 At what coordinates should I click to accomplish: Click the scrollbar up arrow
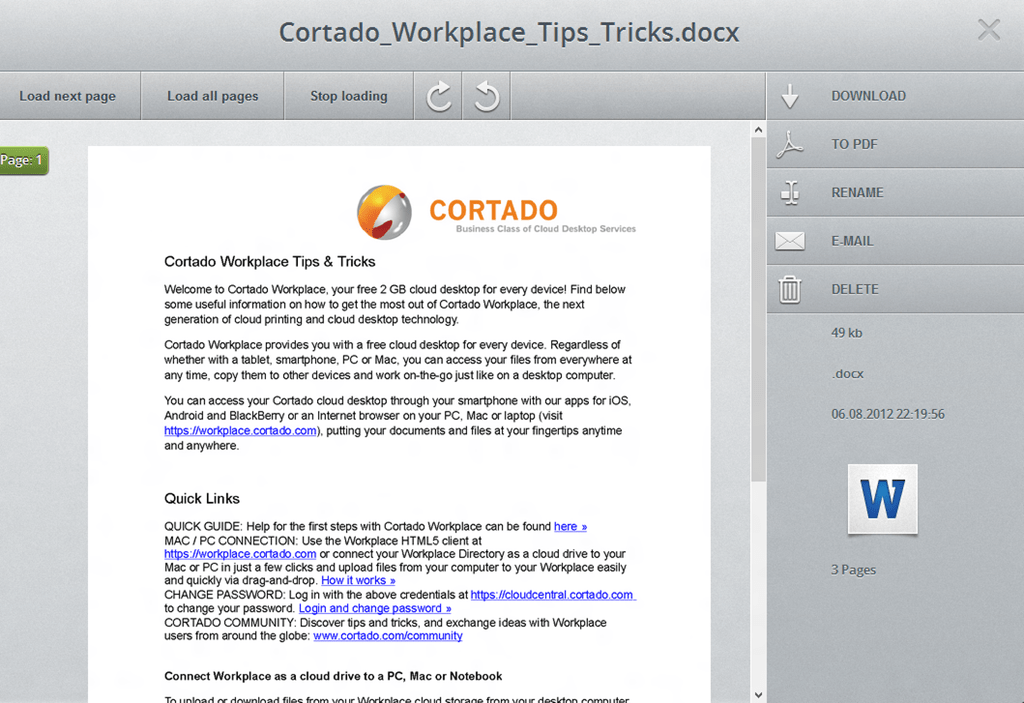[758, 129]
